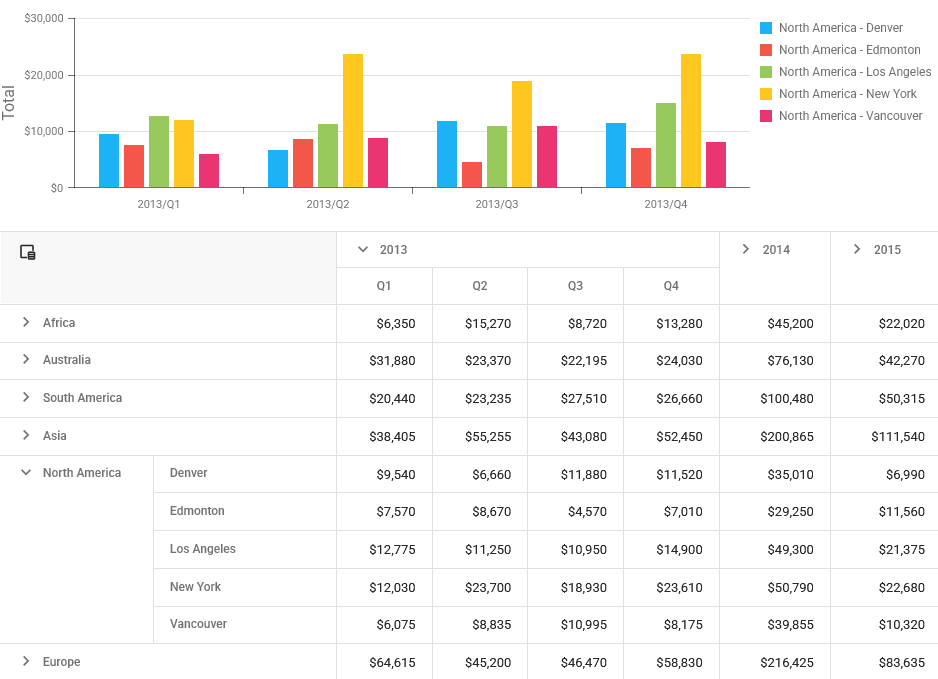Select the Q4 column header
Screen dimensions: 938x679
[671, 286]
